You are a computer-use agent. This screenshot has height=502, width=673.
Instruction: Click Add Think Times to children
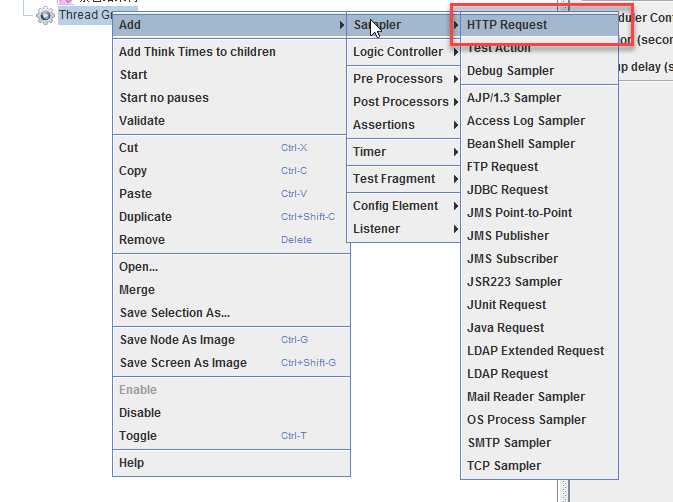click(197, 52)
